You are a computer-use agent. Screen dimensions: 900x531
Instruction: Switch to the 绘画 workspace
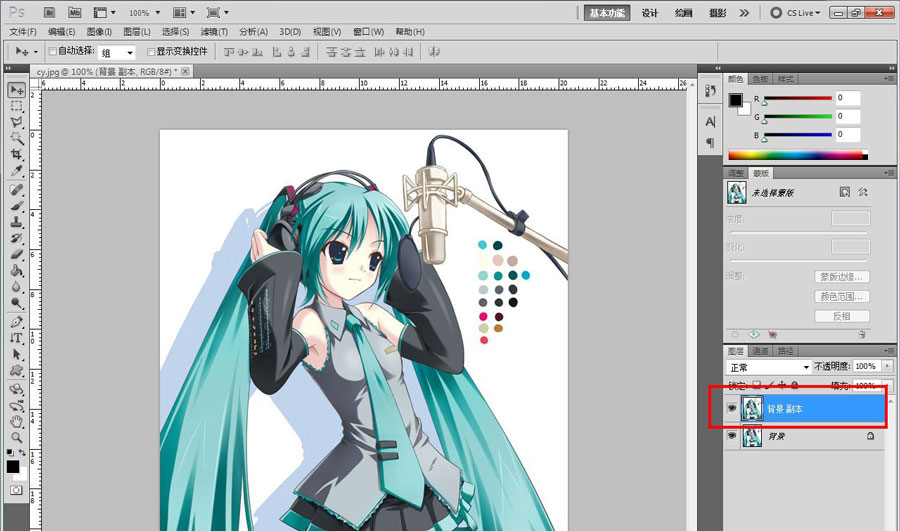point(683,13)
